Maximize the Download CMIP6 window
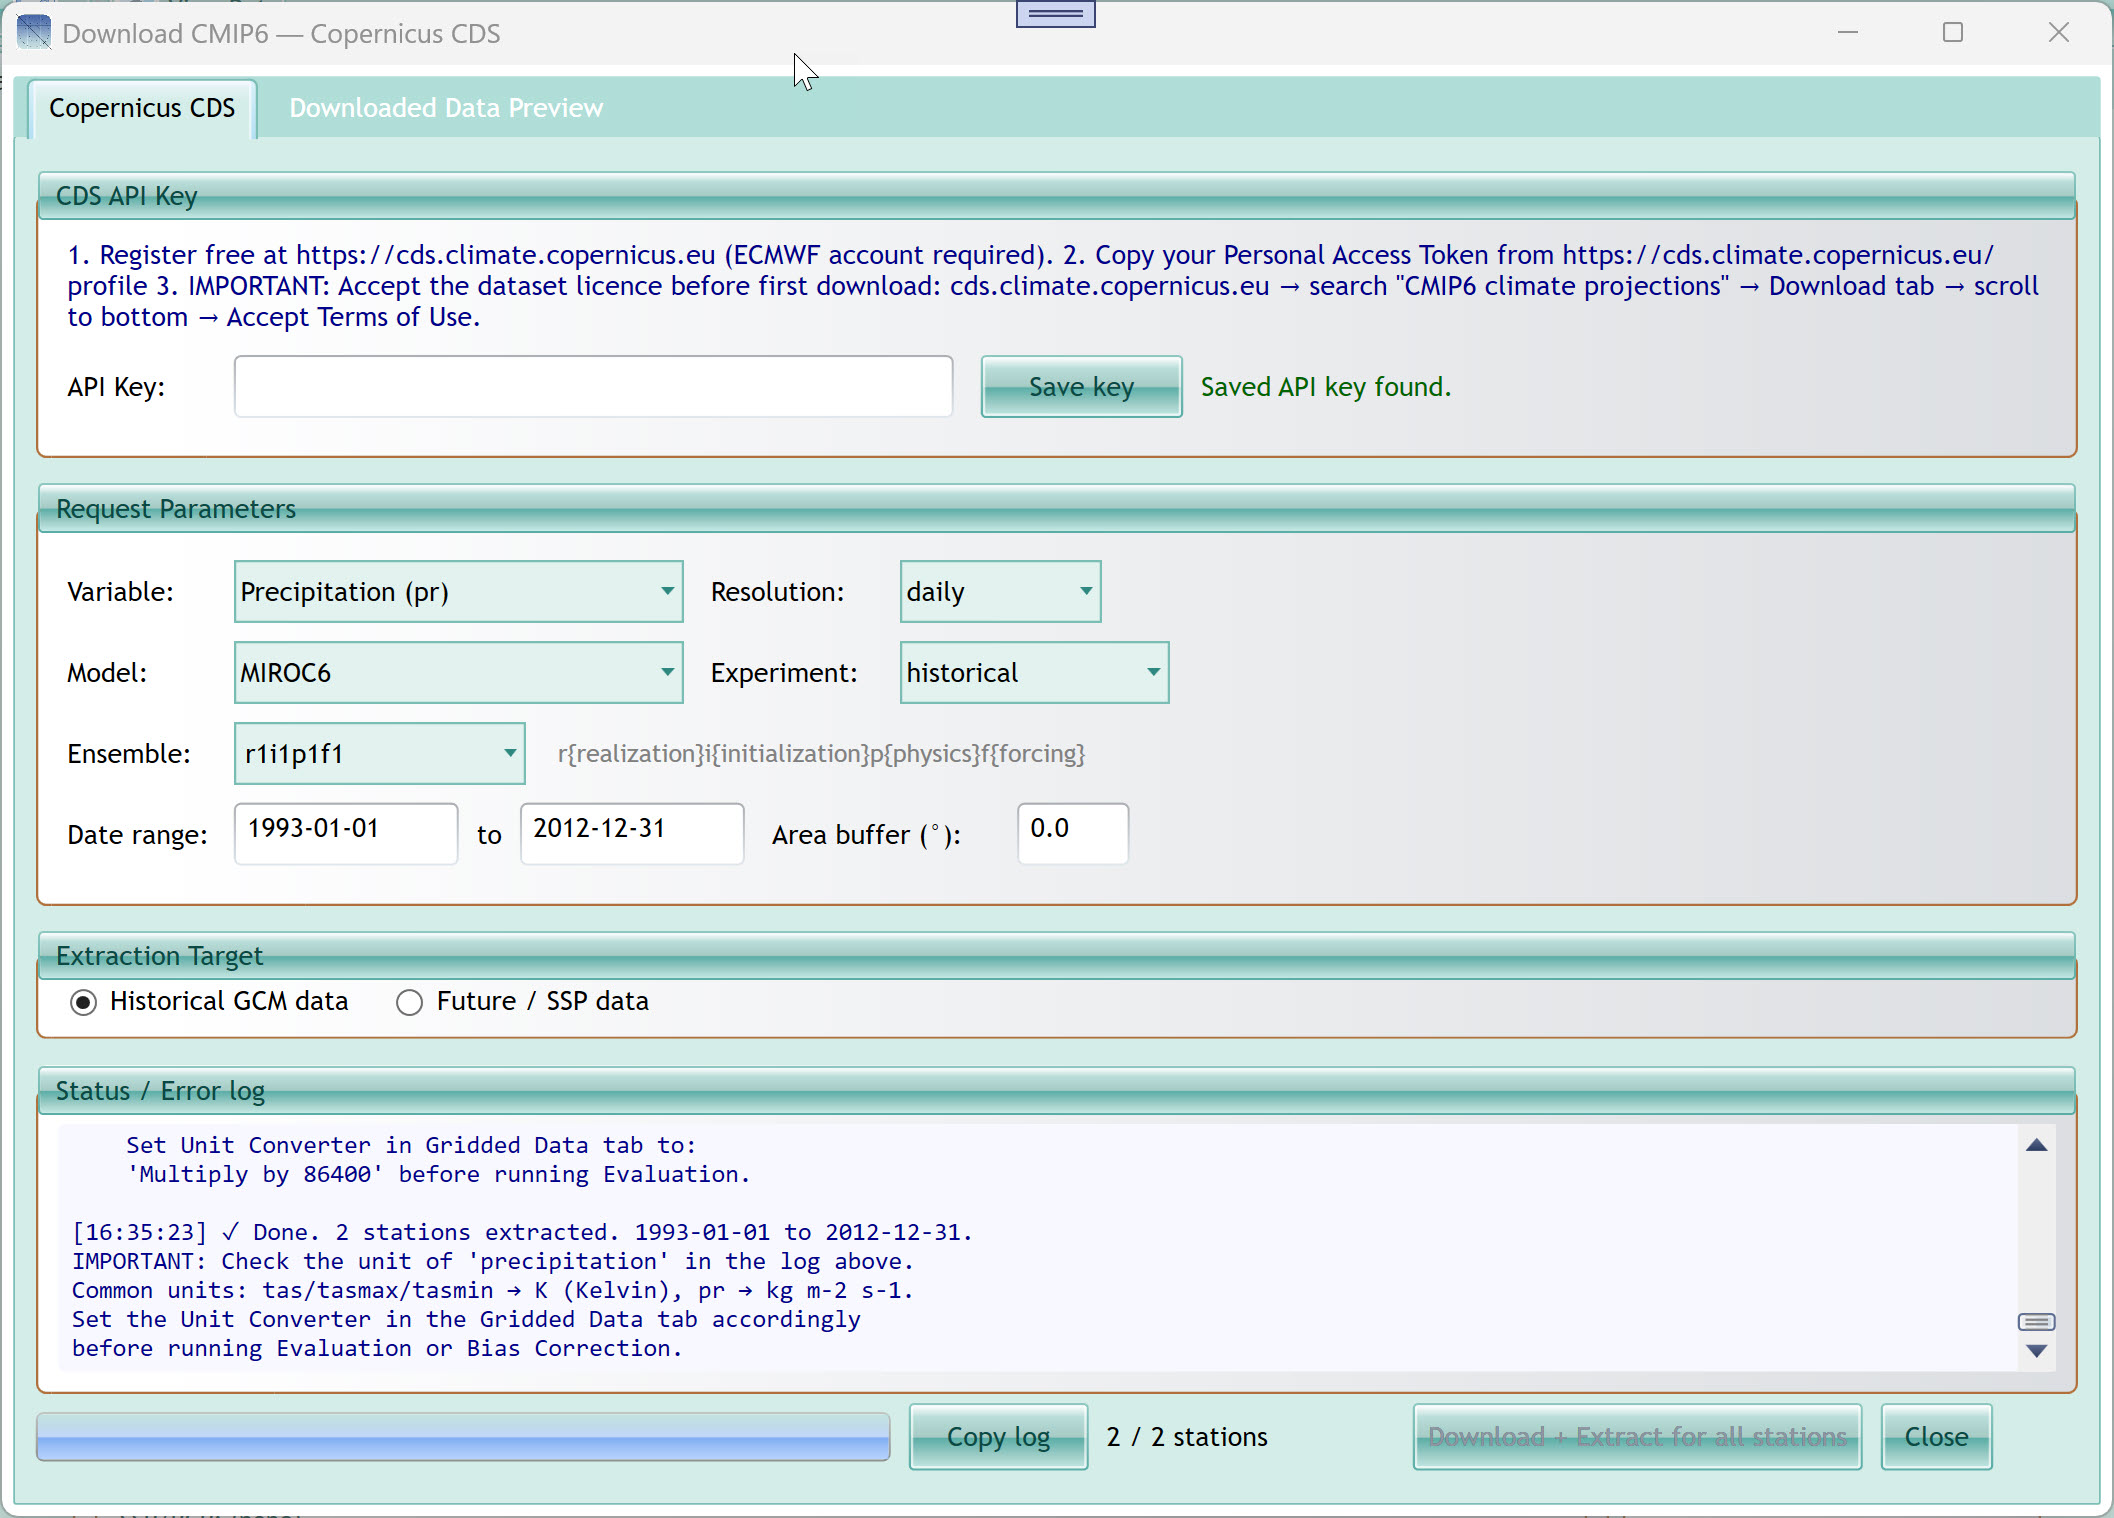Image resolution: width=2114 pixels, height=1518 pixels. click(x=1953, y=33)
